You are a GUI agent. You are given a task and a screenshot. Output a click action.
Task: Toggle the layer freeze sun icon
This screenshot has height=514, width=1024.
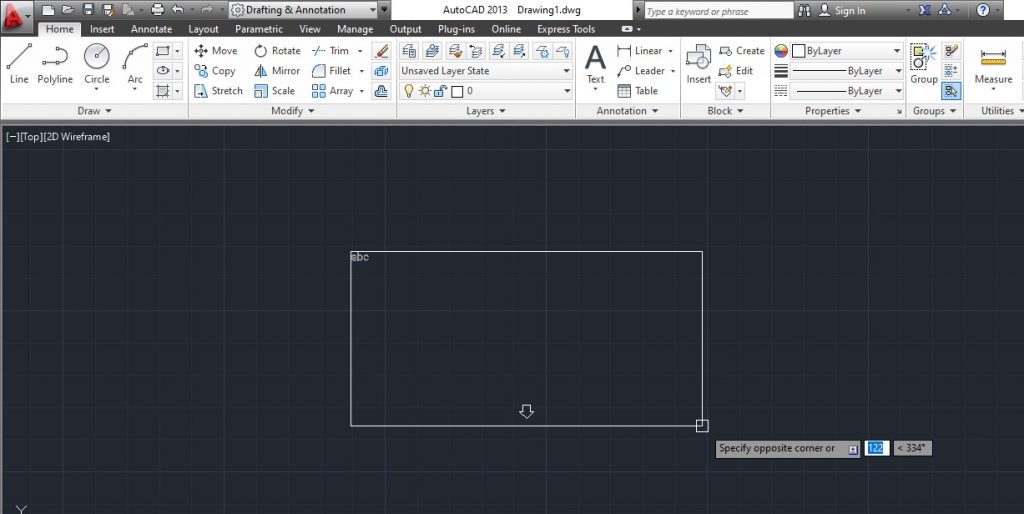tap(425, 91)
